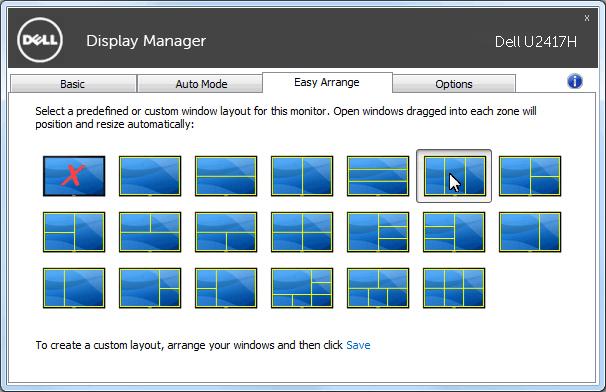Choose the six-zone three-by-two grid layout
606x392 pixels.
(454, 288)
